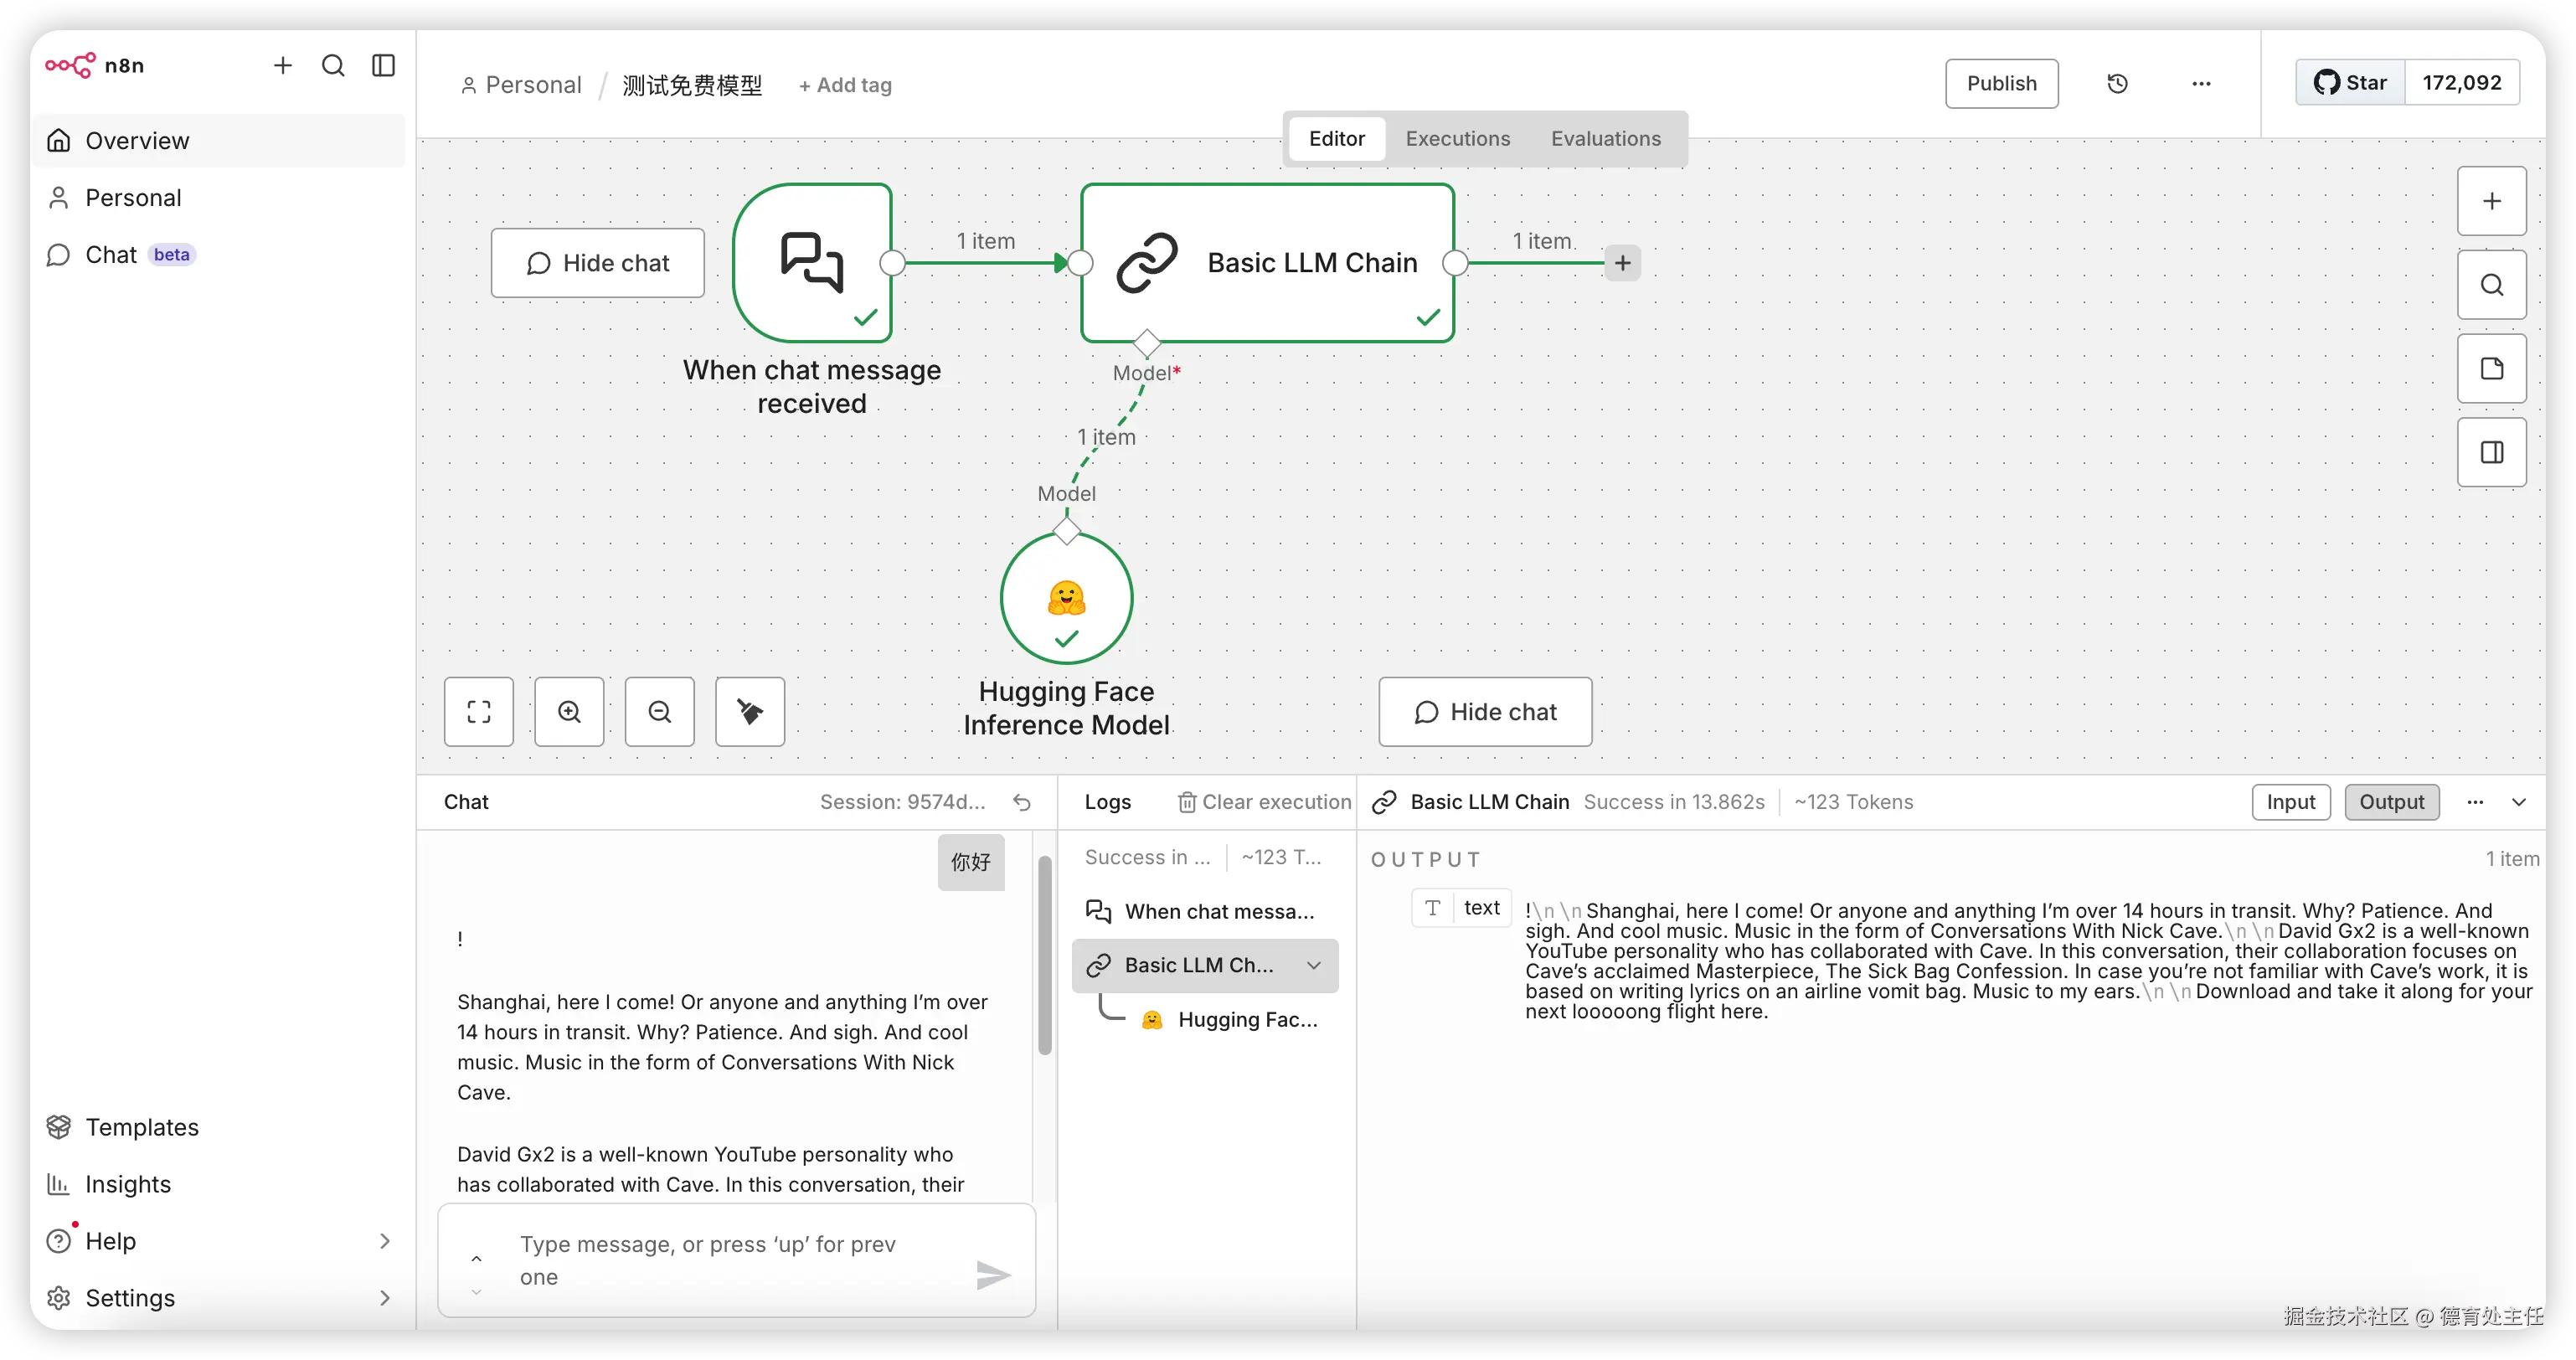Image resolution: width=2576 pixels, height=1360 pixels.
Task: Add a sticky note from the right toolbar
Action: pos(2491,369)
